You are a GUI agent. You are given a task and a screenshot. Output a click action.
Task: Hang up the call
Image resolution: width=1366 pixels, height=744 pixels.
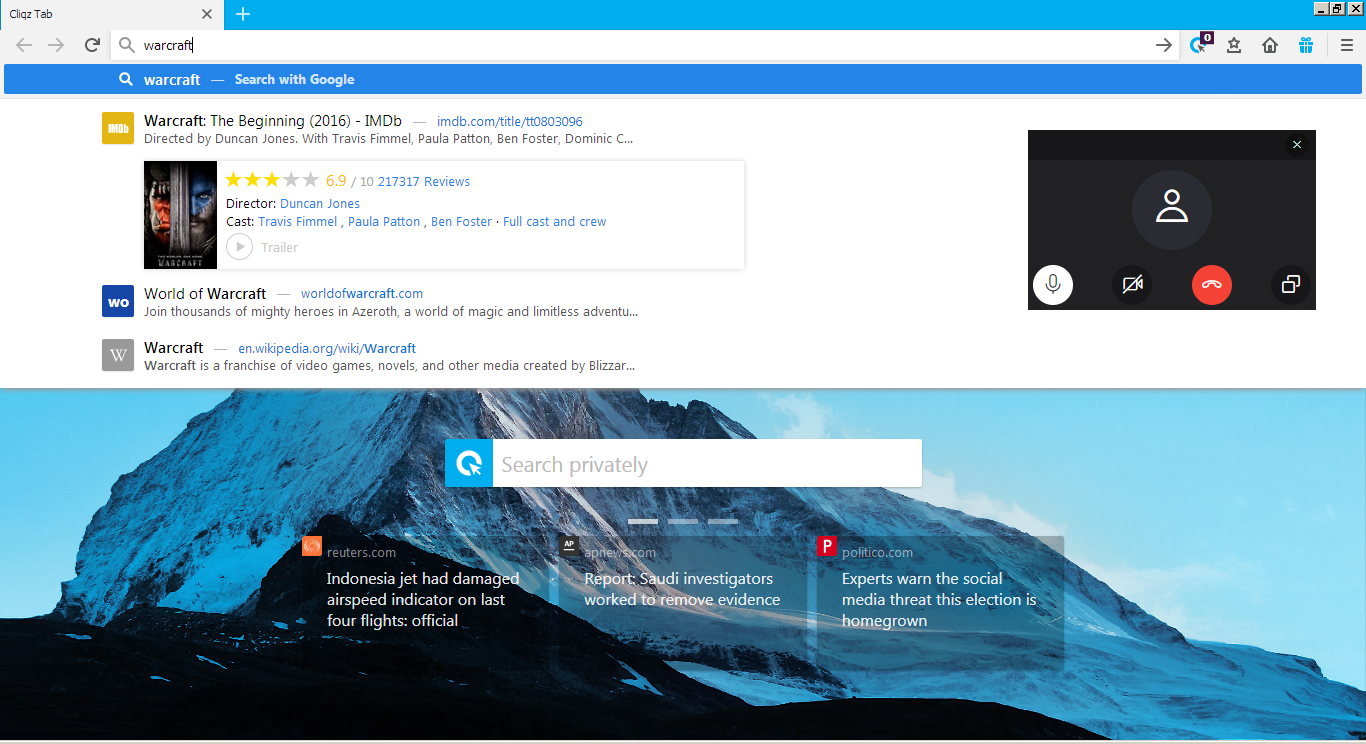[1212, 285]
